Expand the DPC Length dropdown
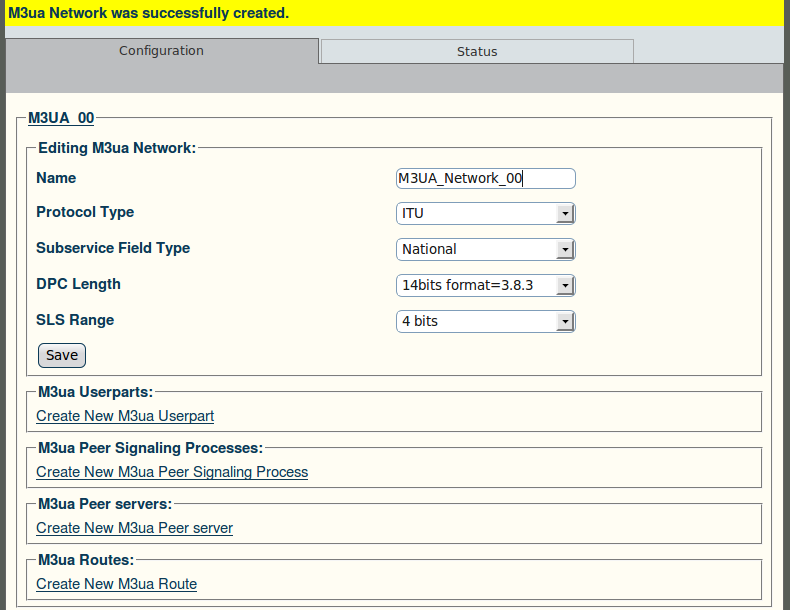The image size is (790, 610). coord(486,286)
